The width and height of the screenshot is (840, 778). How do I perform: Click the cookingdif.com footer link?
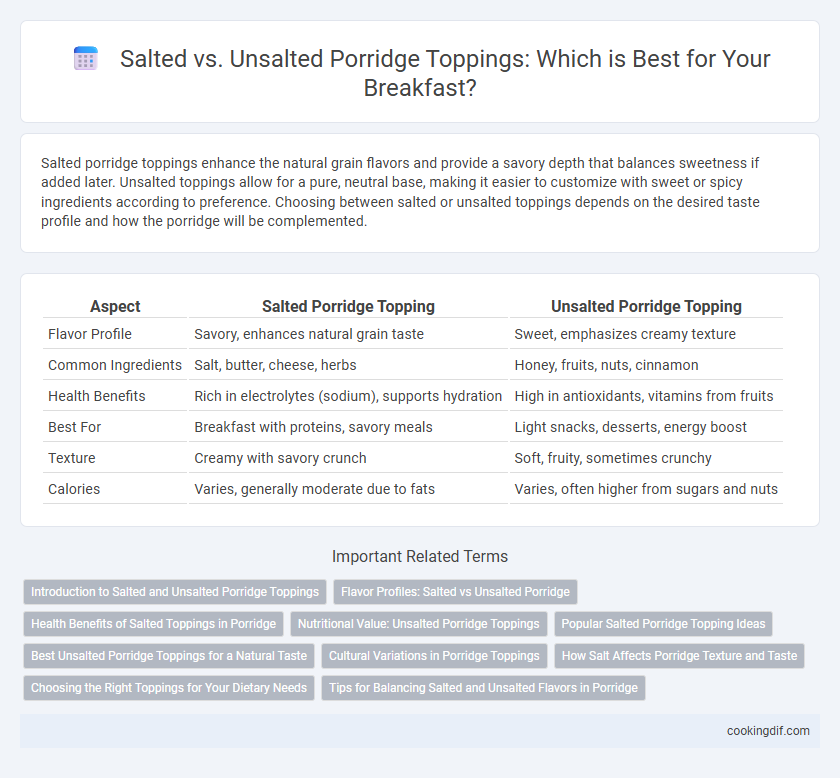[768, 731]
